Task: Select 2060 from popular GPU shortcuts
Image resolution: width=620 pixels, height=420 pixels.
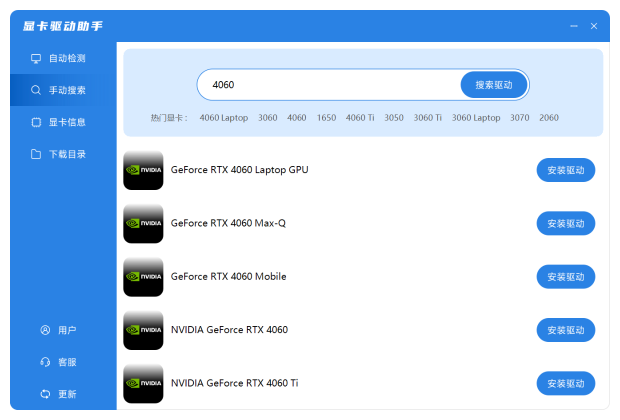Action: click(x=549, y=118)
